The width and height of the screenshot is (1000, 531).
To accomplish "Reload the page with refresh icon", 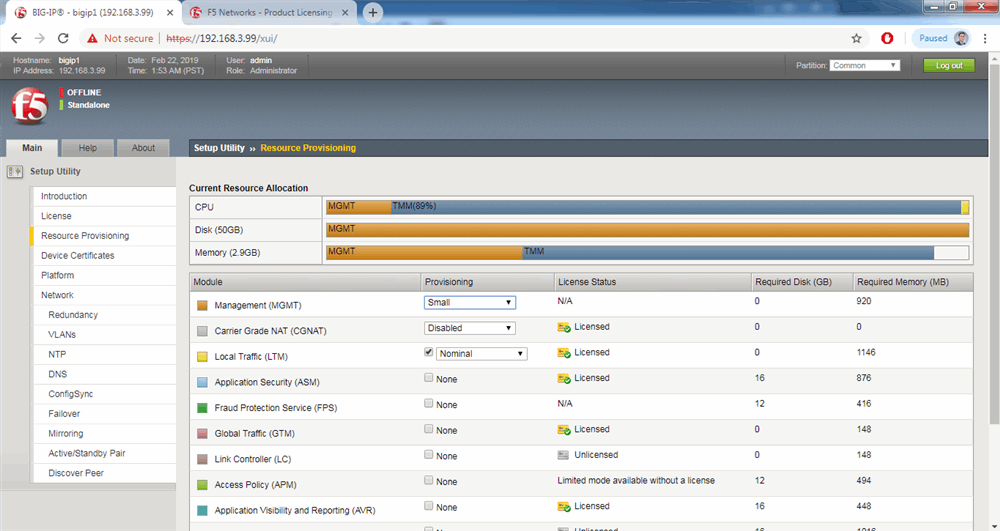I will click(62, 38).
